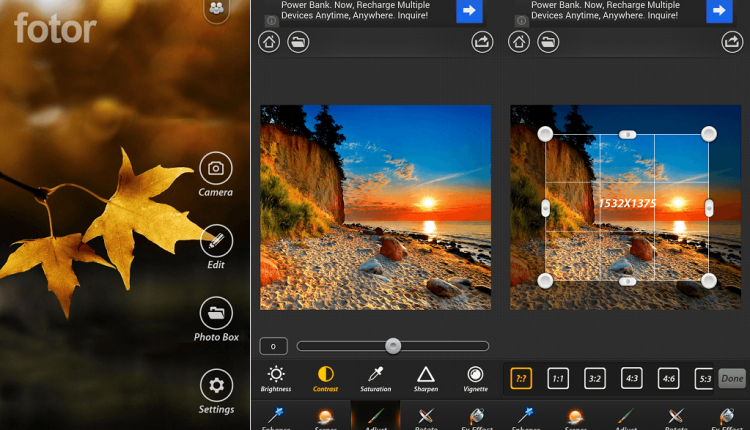Click the contrast slider handle
The image size is (750, 430).
click(393, 345)
